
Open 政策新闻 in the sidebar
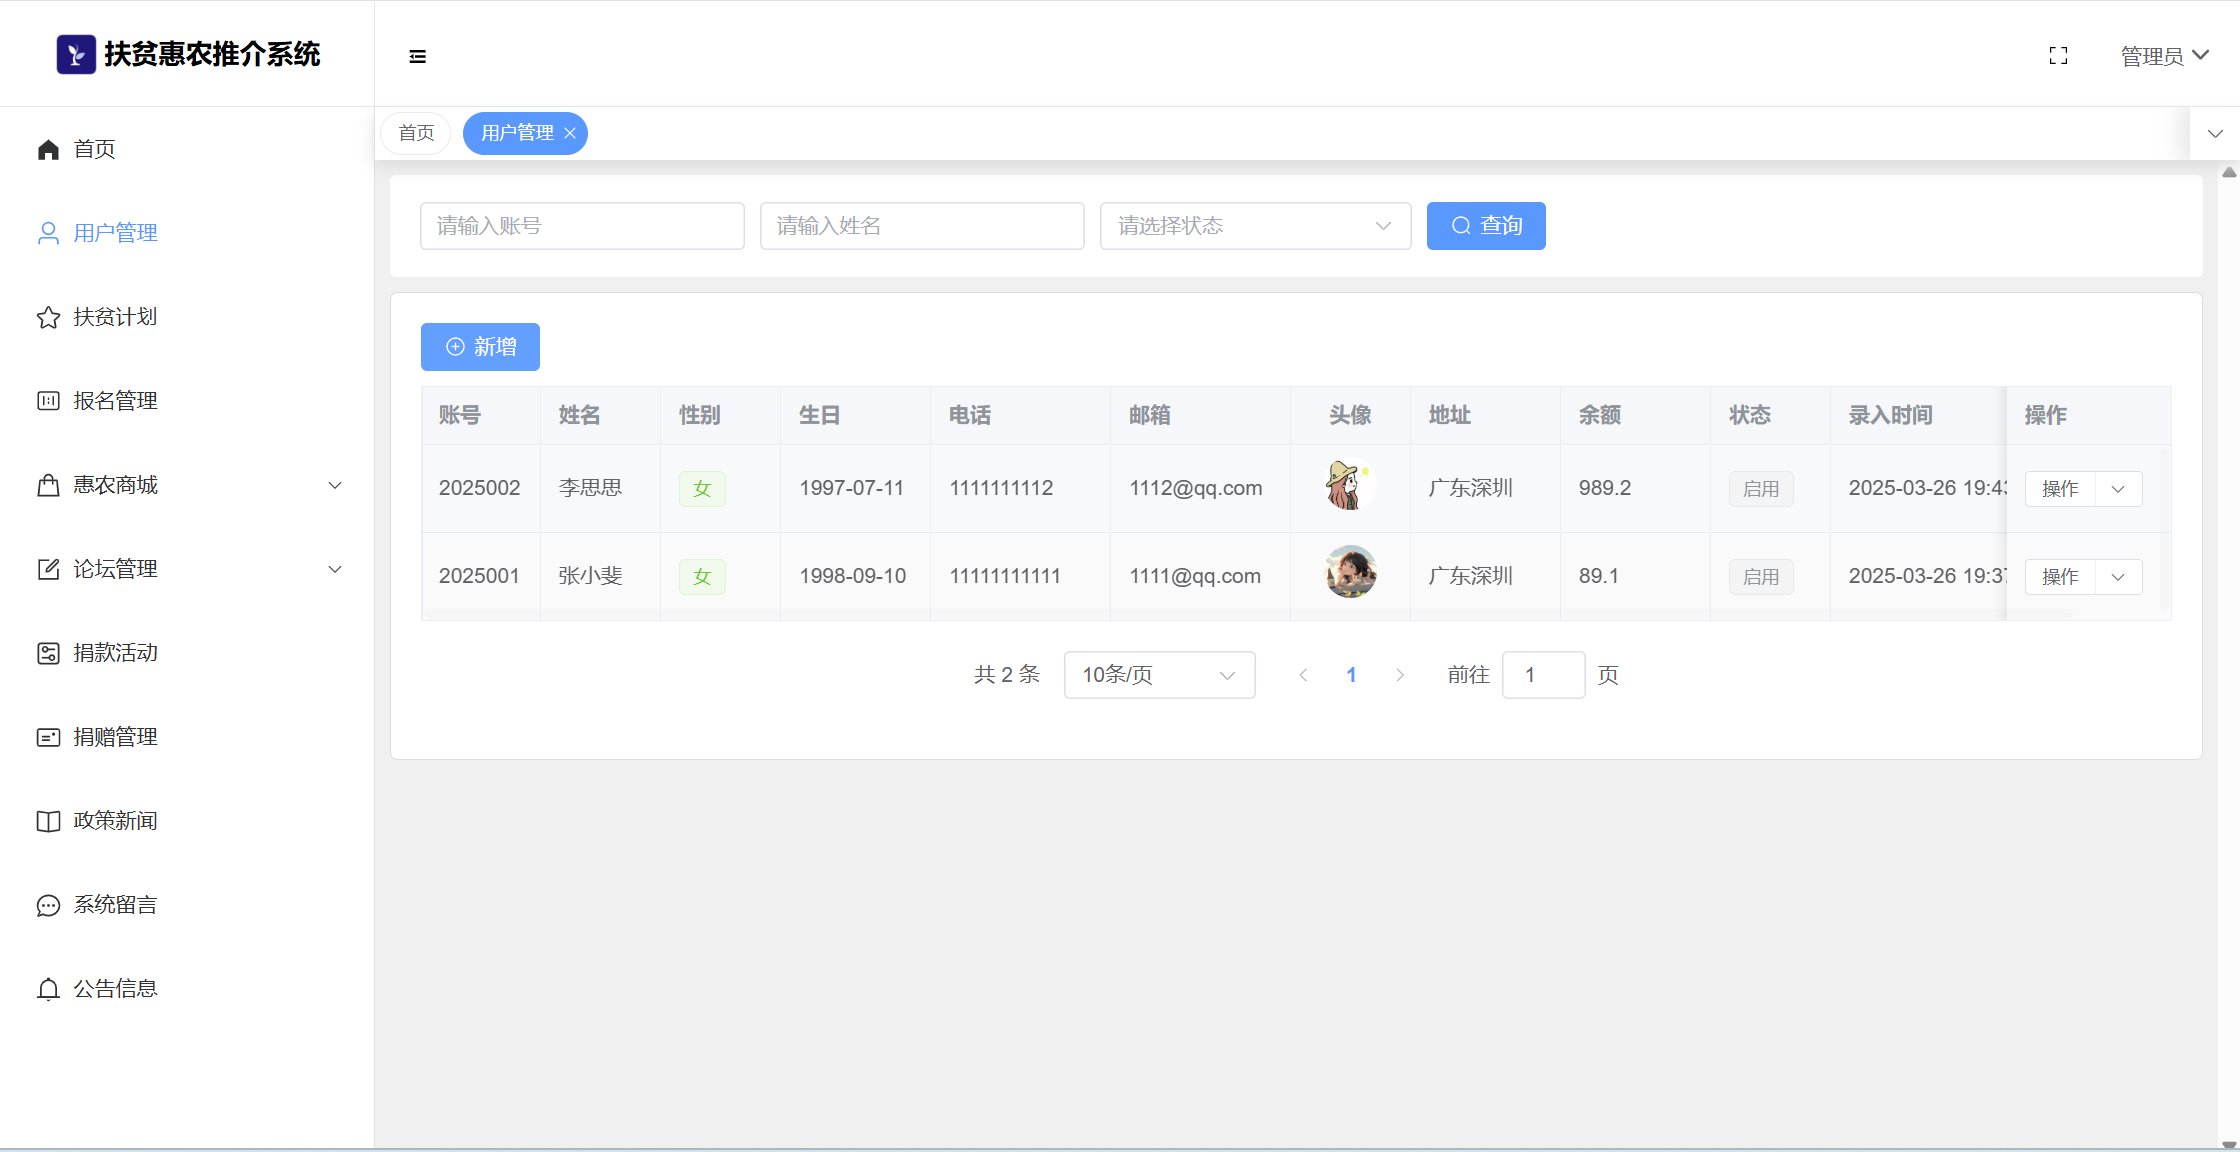[115, 821]
